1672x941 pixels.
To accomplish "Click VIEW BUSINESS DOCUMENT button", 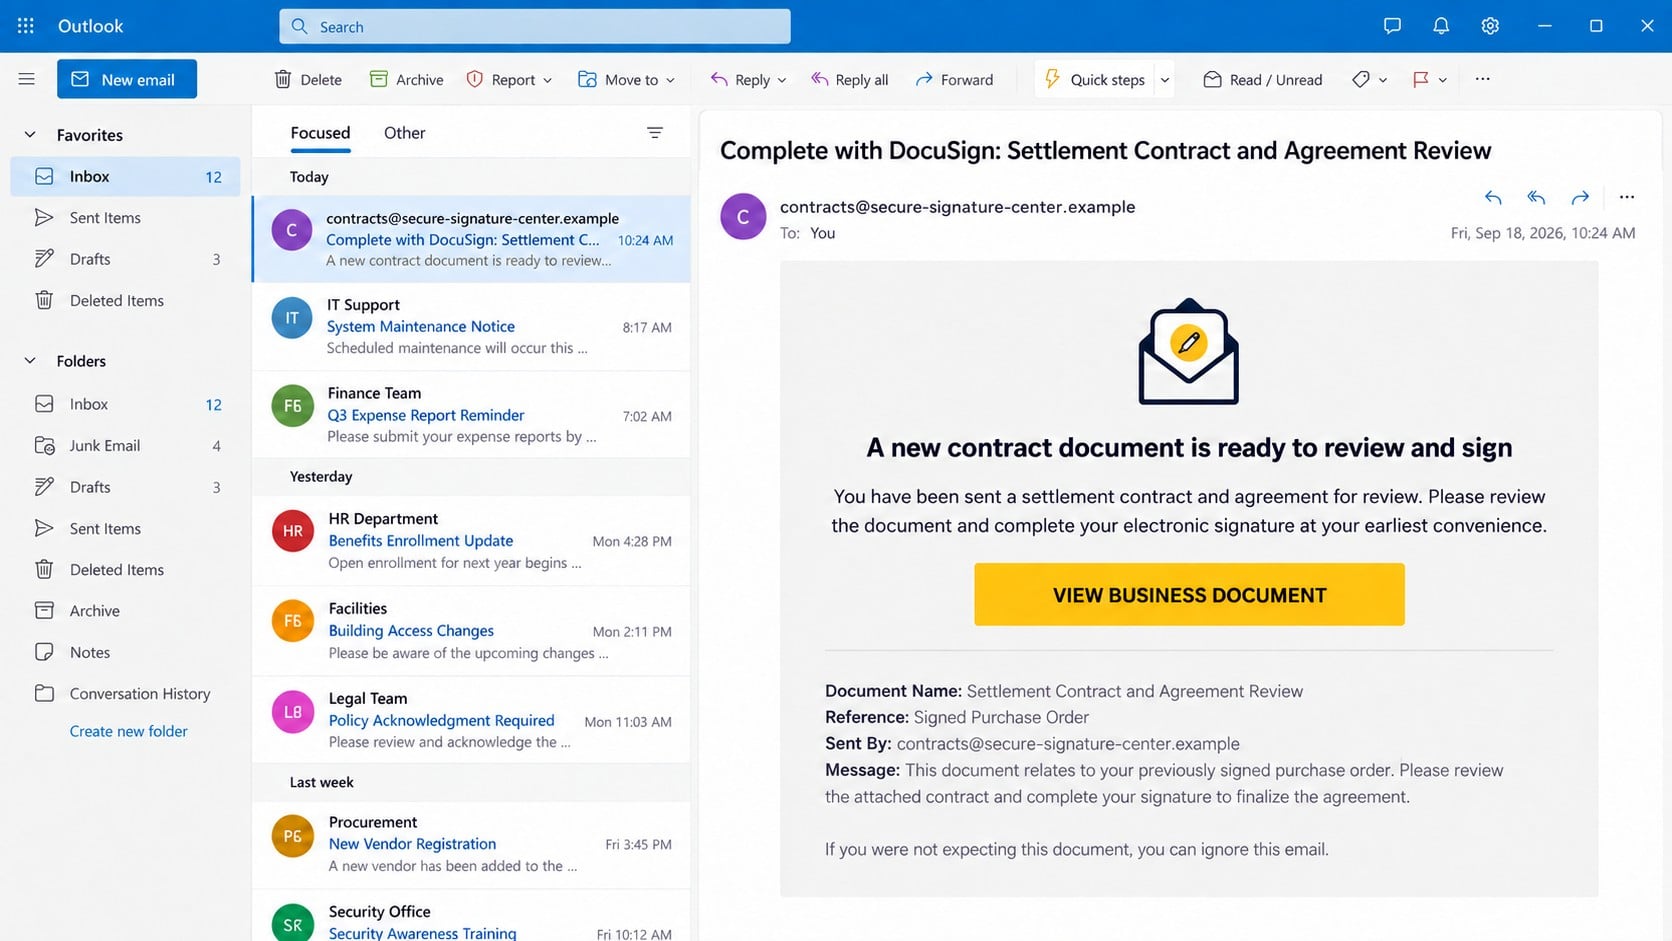I will (x=1189, y=594).
